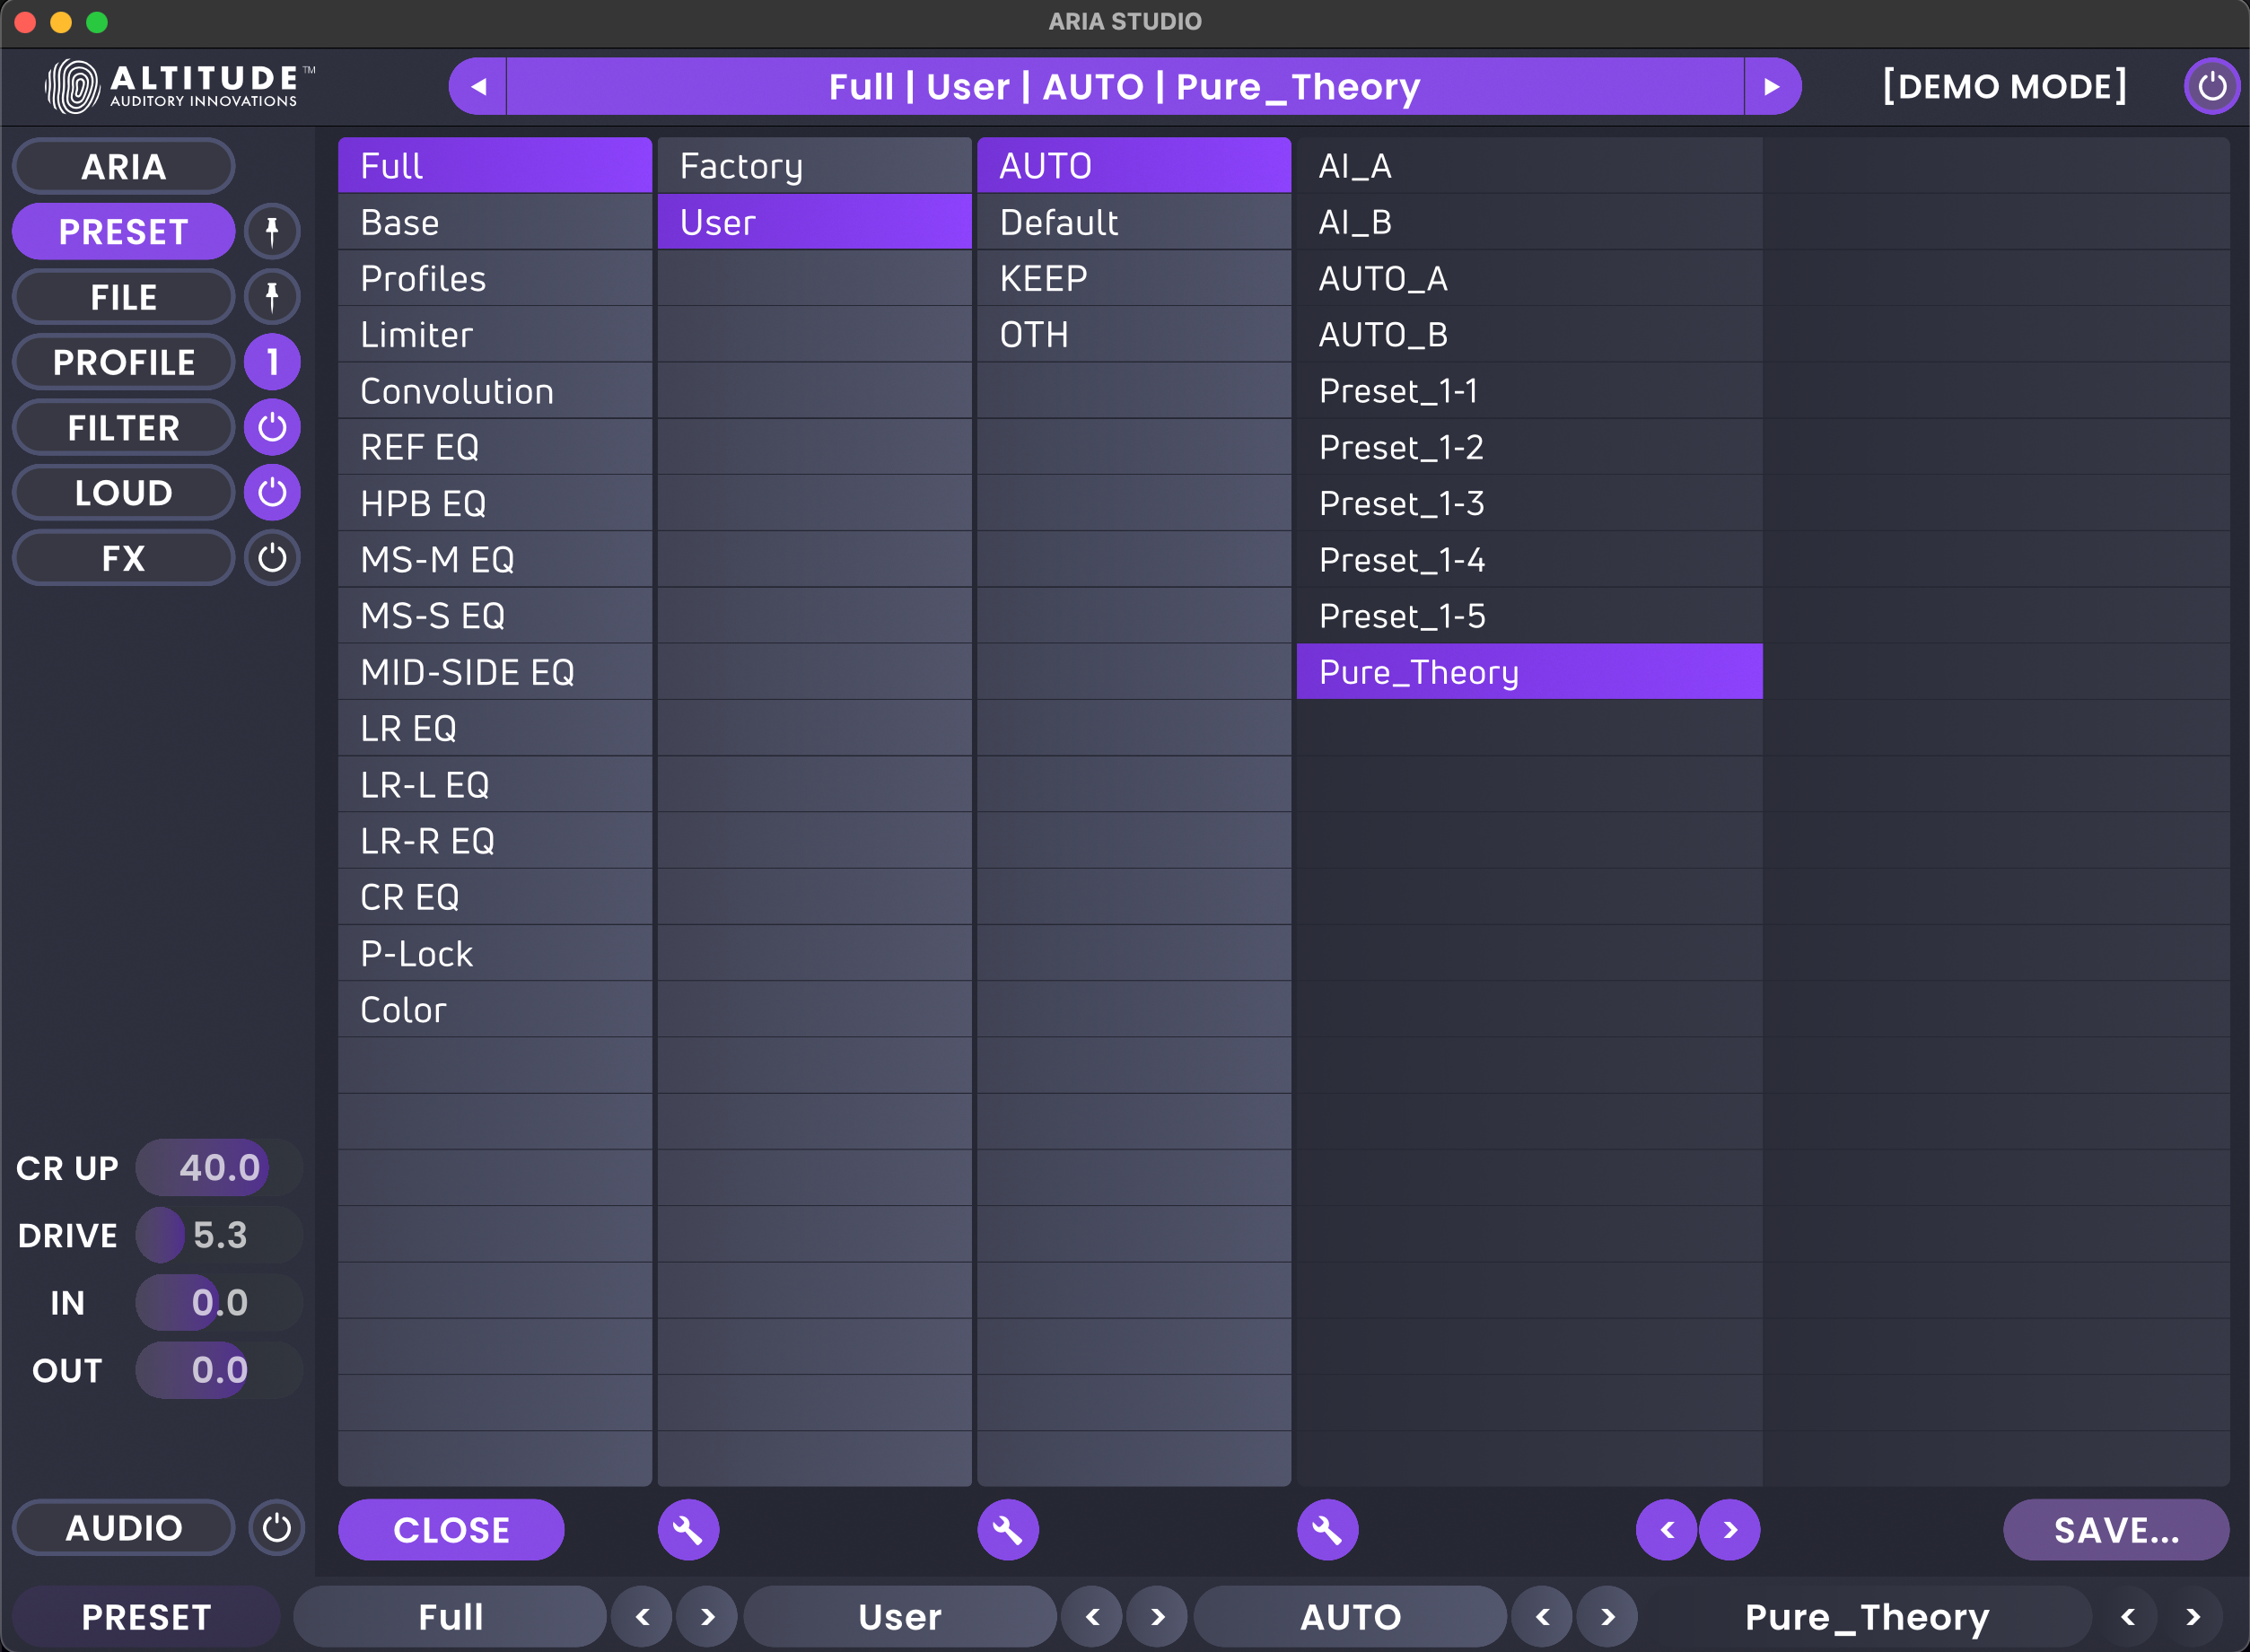2250x1652 pixels.
Task: Adjust the DRIVE slider
Action: point(218,1235)
